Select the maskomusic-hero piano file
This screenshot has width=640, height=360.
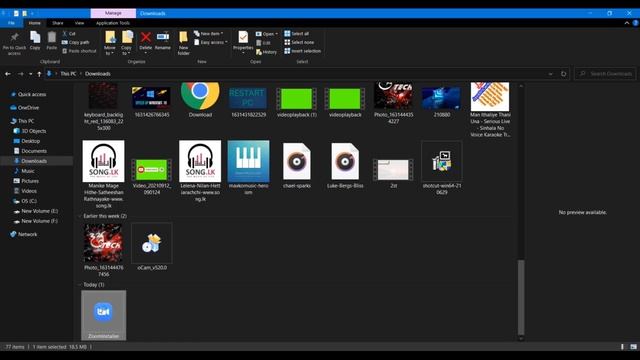248,168
